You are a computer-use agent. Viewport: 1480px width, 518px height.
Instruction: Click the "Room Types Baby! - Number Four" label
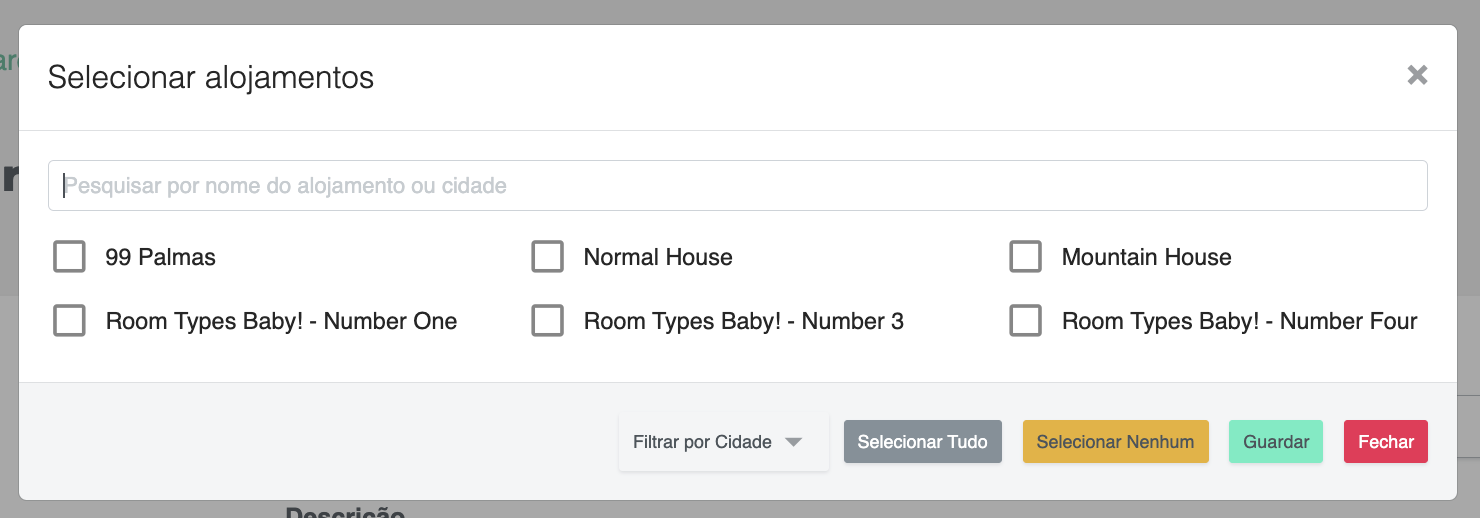click(x=1239, y=321)
